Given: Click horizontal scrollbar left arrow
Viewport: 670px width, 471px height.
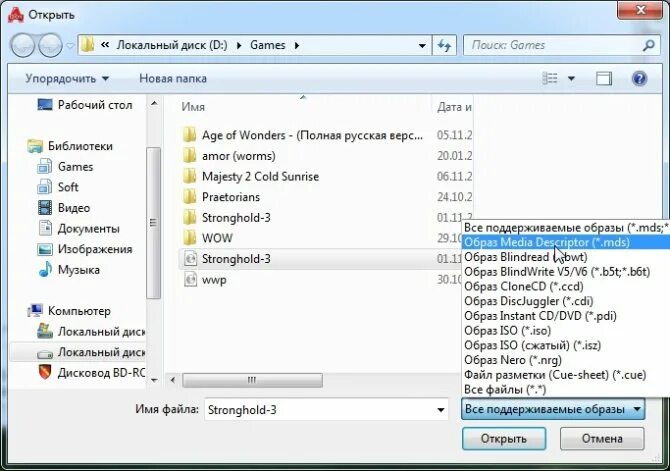Looking at the screenshot, I should point(173,380).
